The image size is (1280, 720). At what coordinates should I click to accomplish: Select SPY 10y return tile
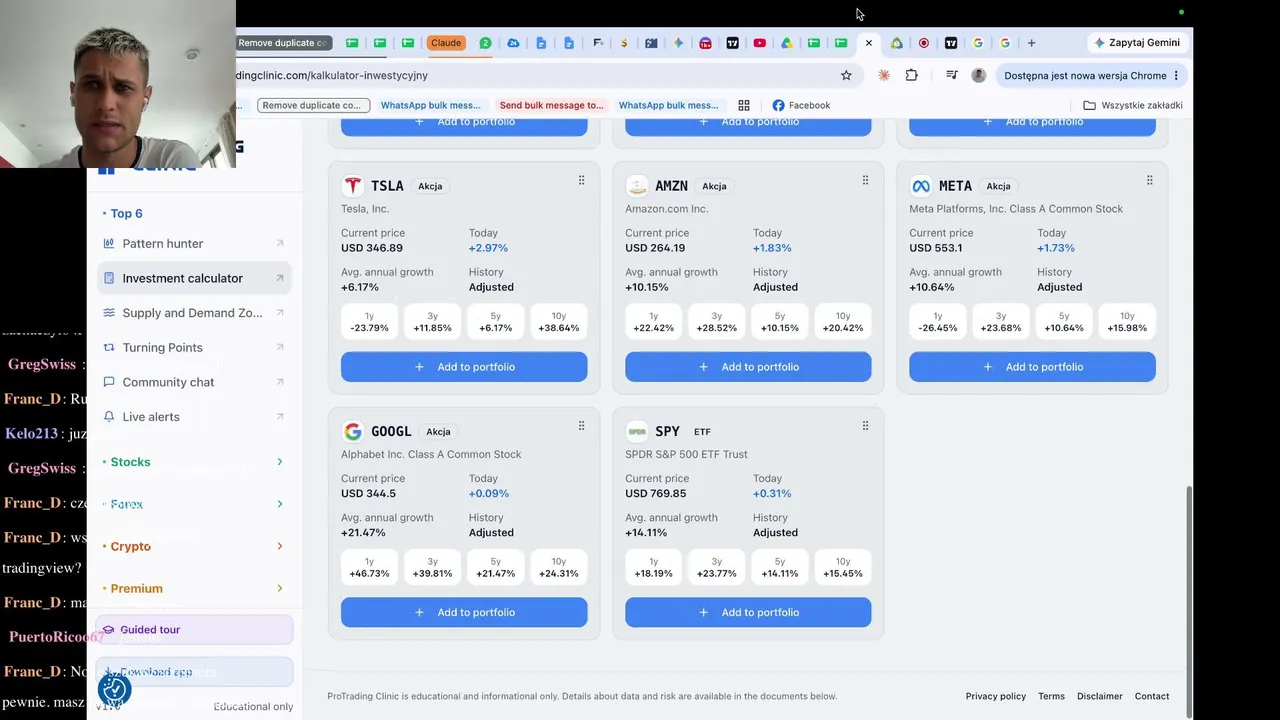pos(843,568)
